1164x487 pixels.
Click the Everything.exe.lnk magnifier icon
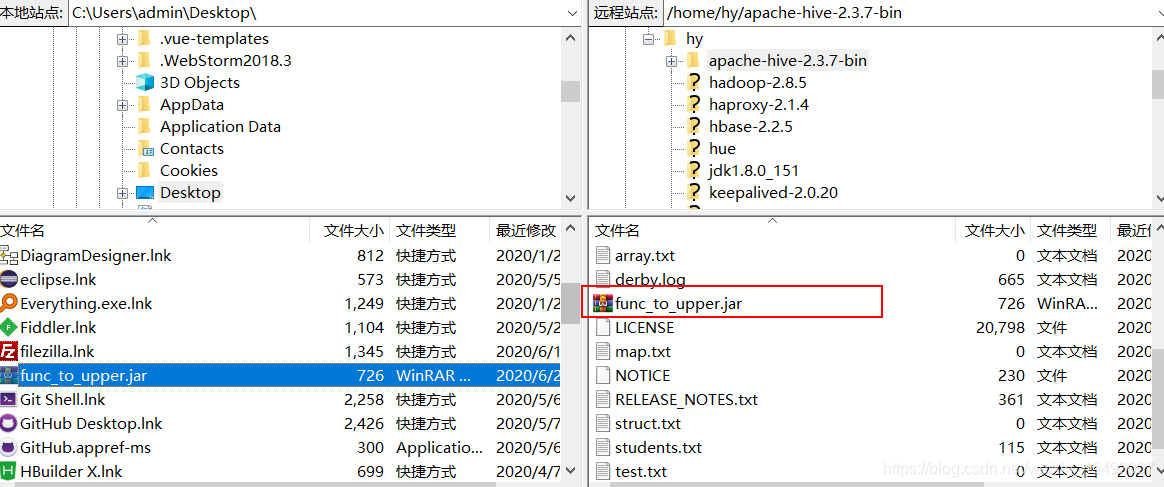coord(9,304)
